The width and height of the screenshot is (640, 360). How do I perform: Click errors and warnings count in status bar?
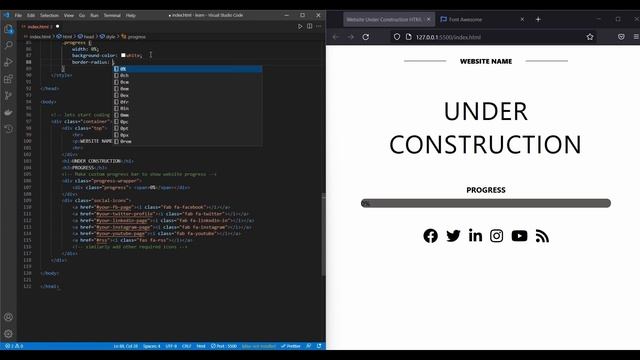[x=13, y=346]
